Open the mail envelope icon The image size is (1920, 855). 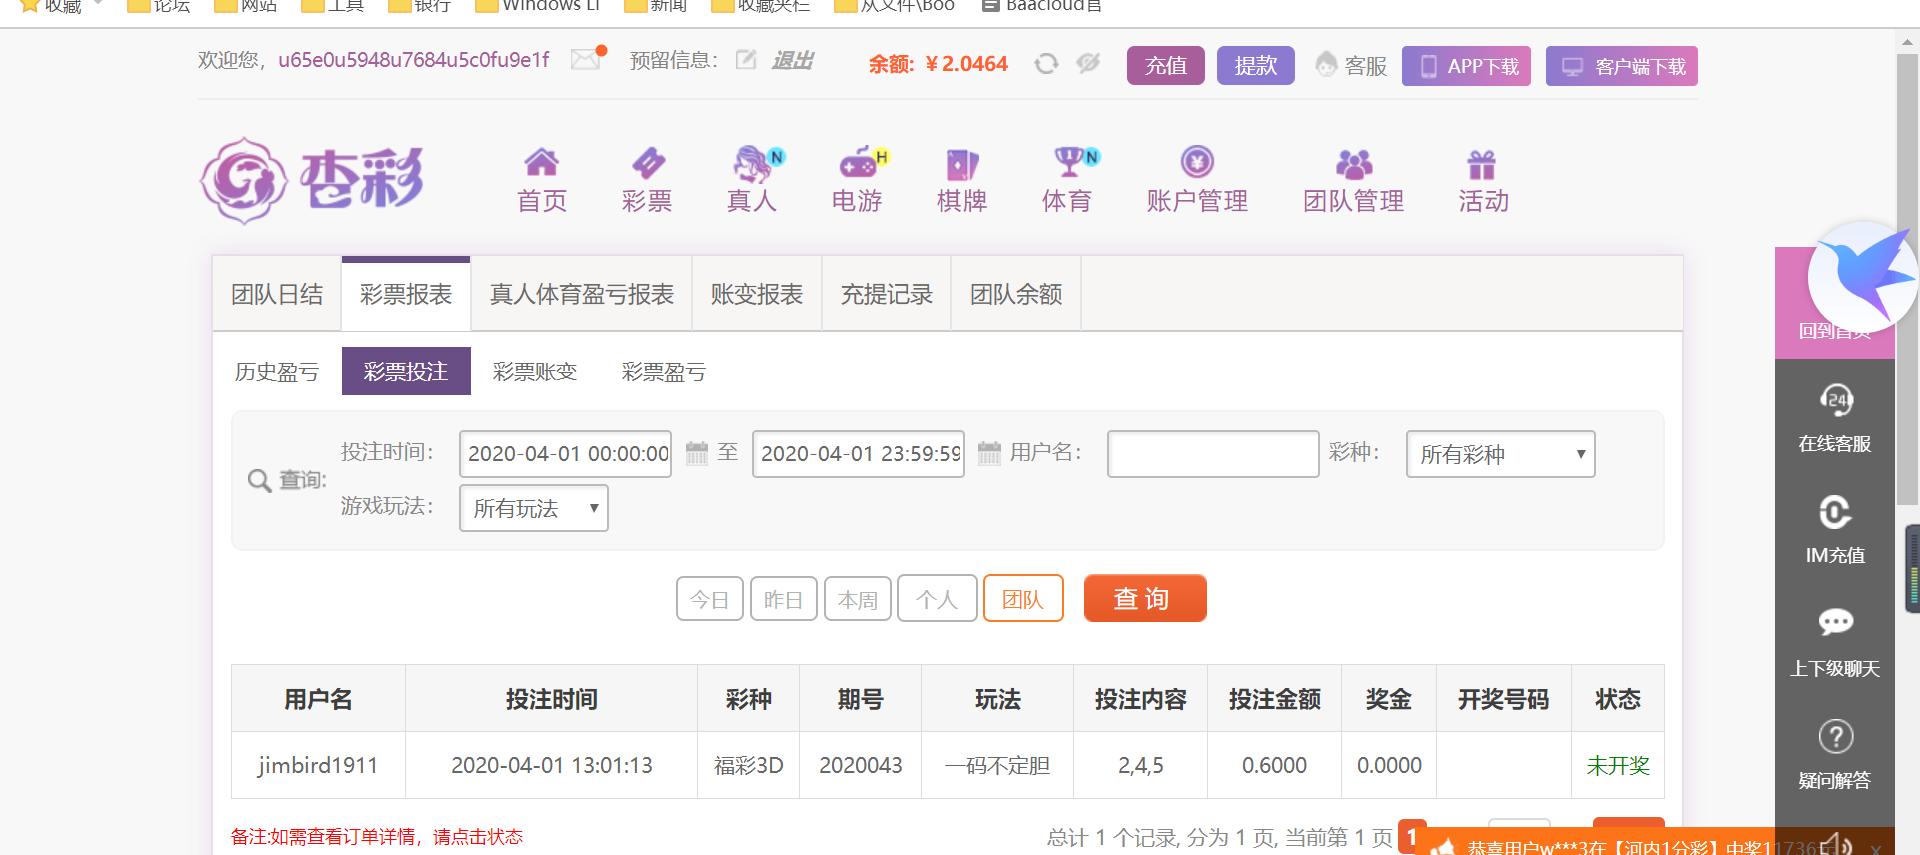point(586,60)
